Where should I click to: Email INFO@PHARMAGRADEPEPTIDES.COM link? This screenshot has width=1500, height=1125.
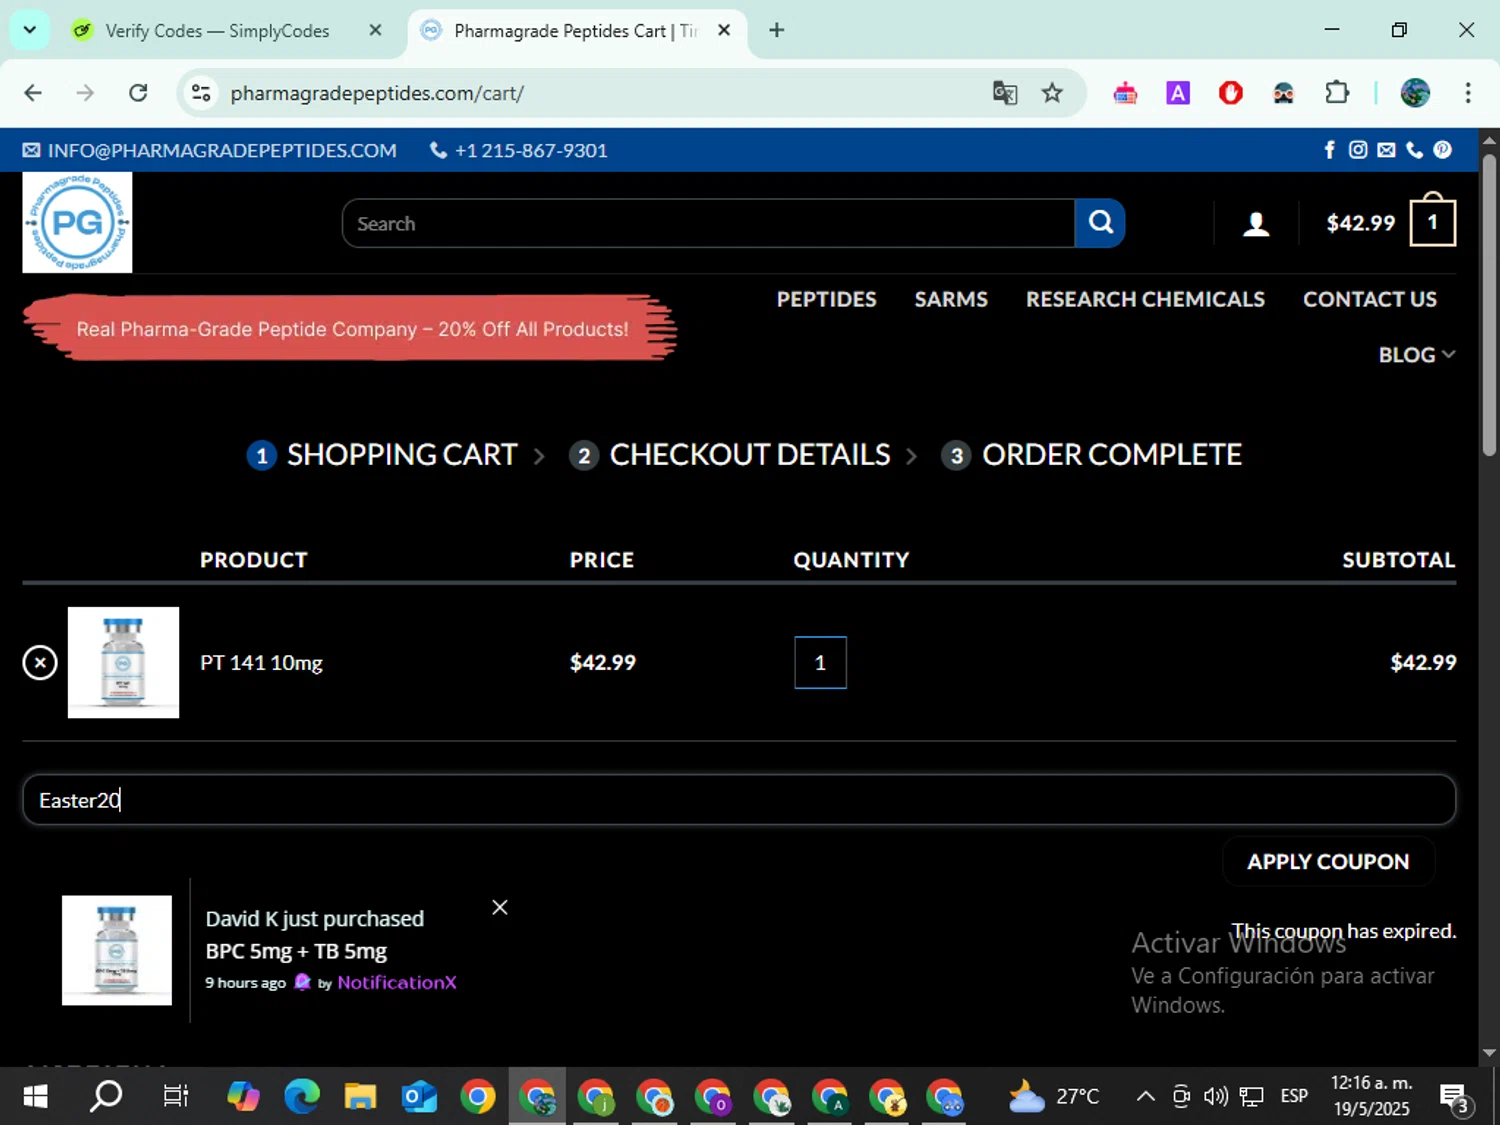pos(210,150)
